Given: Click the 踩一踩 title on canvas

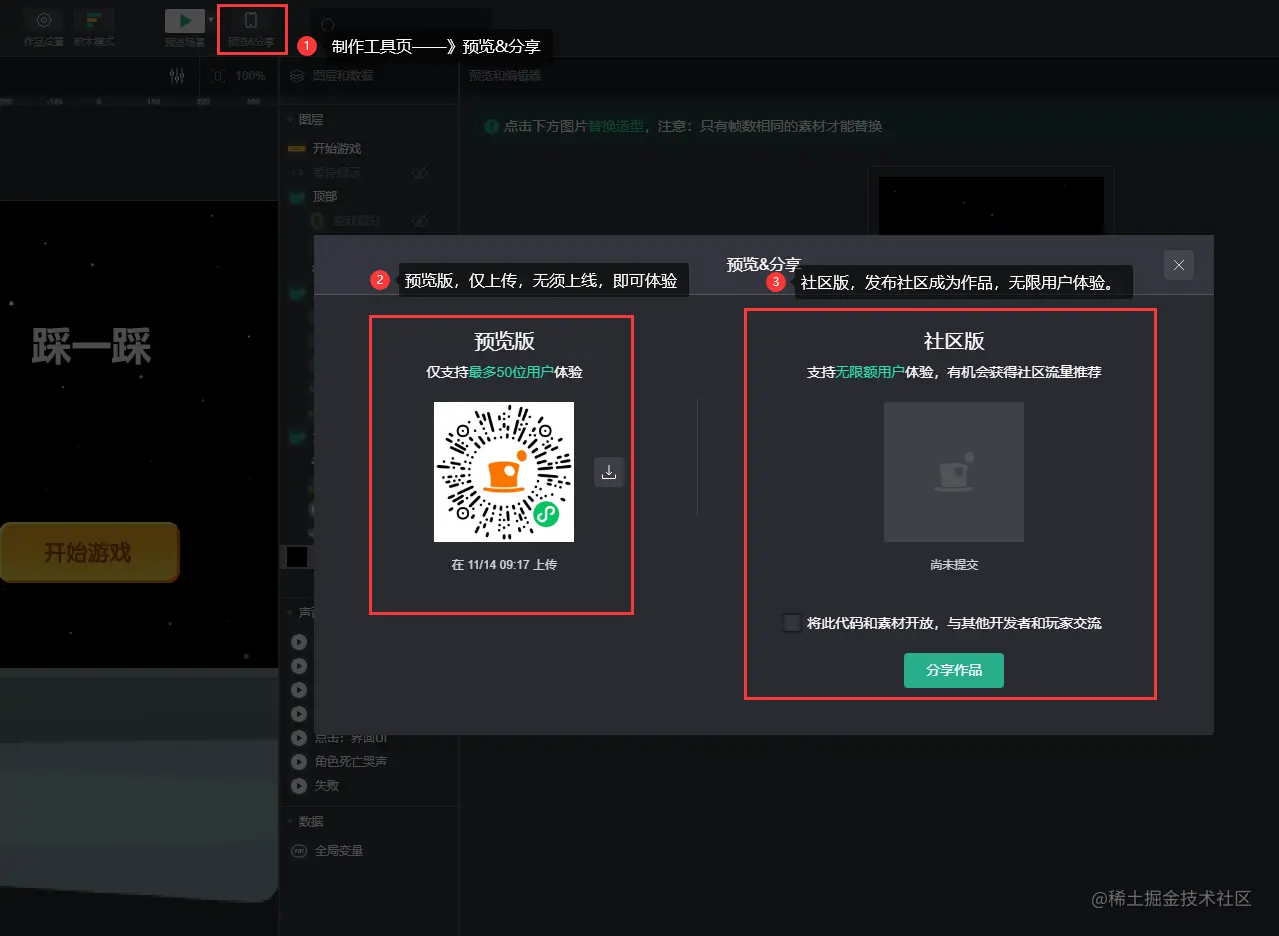Looking at the screenshot, I should pyautogui.click(x=91, y=347).
